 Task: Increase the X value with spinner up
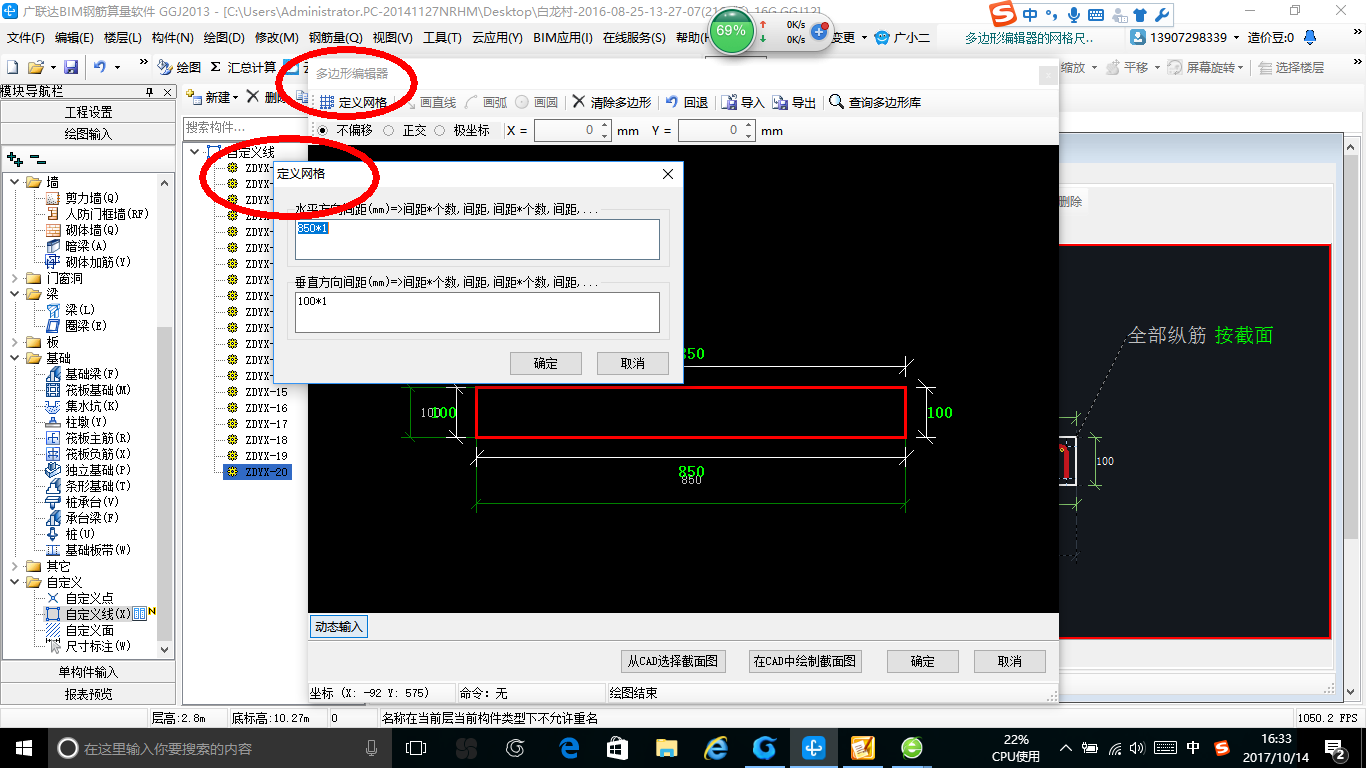(x=604, y=126)
